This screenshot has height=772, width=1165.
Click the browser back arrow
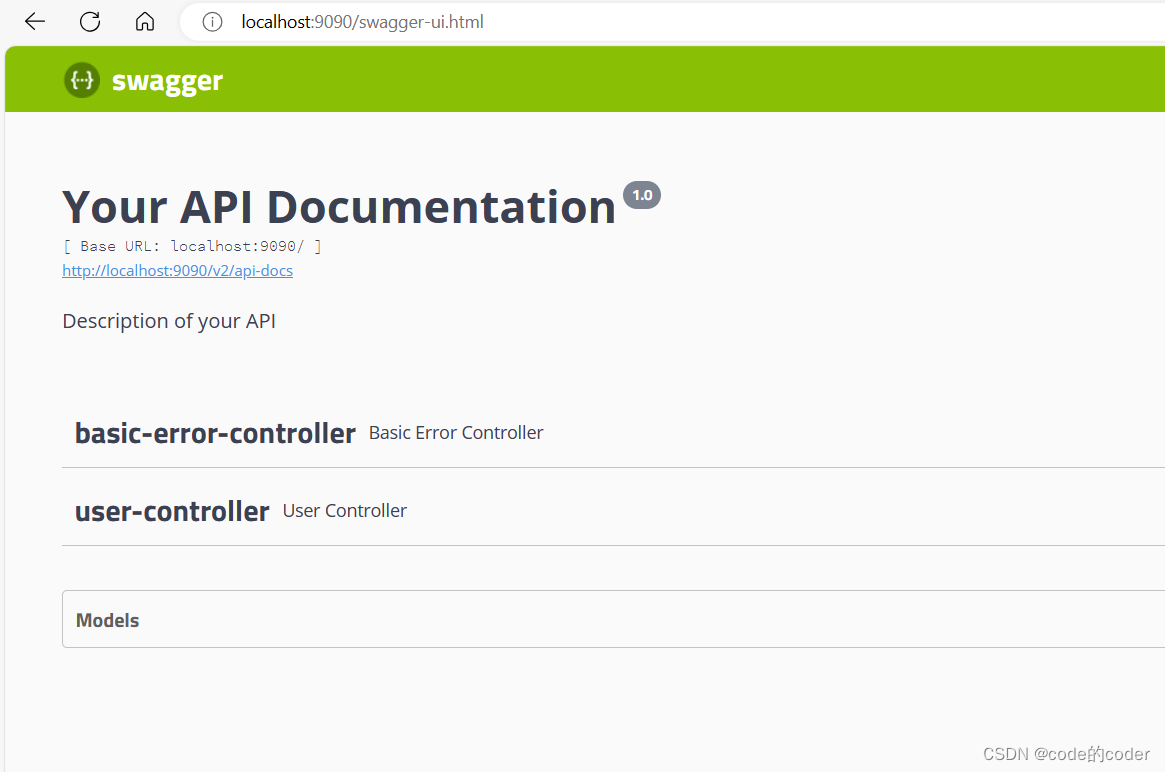click(35, 22)
